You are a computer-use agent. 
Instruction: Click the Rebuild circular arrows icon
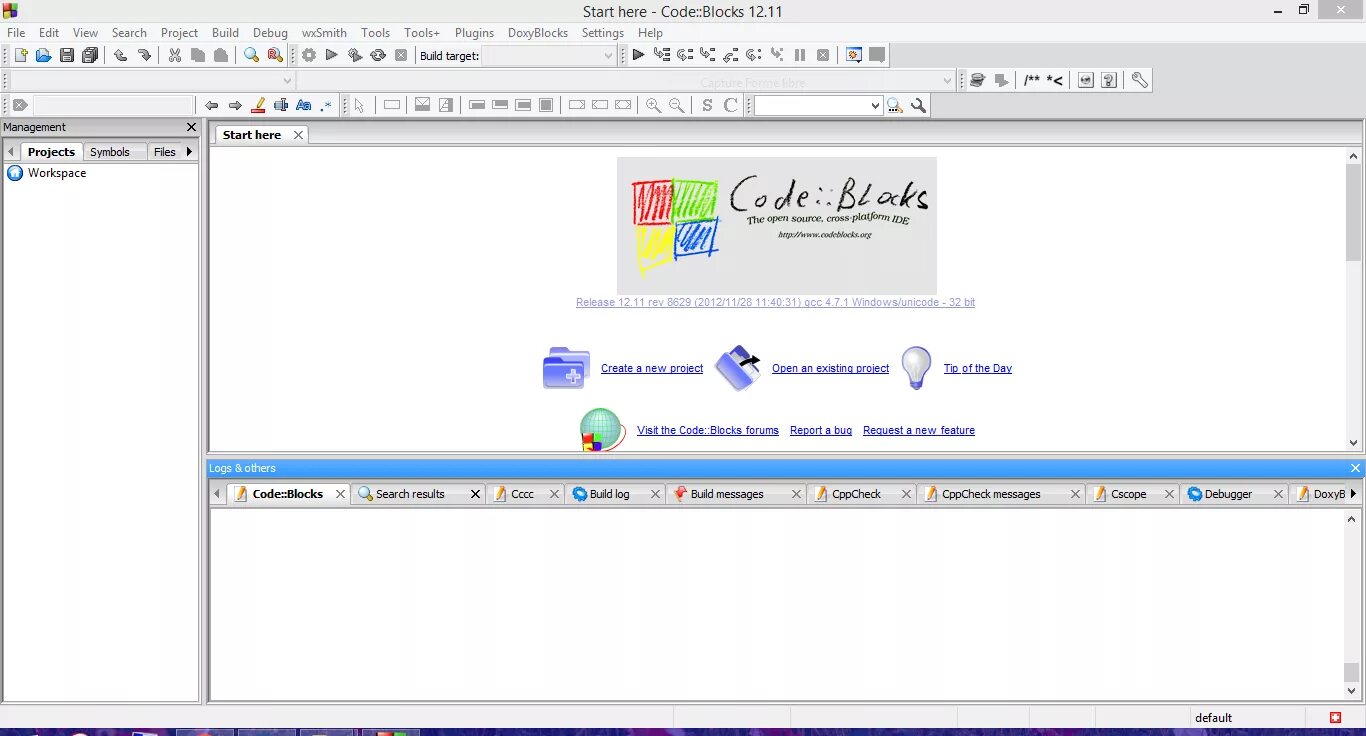378,55
